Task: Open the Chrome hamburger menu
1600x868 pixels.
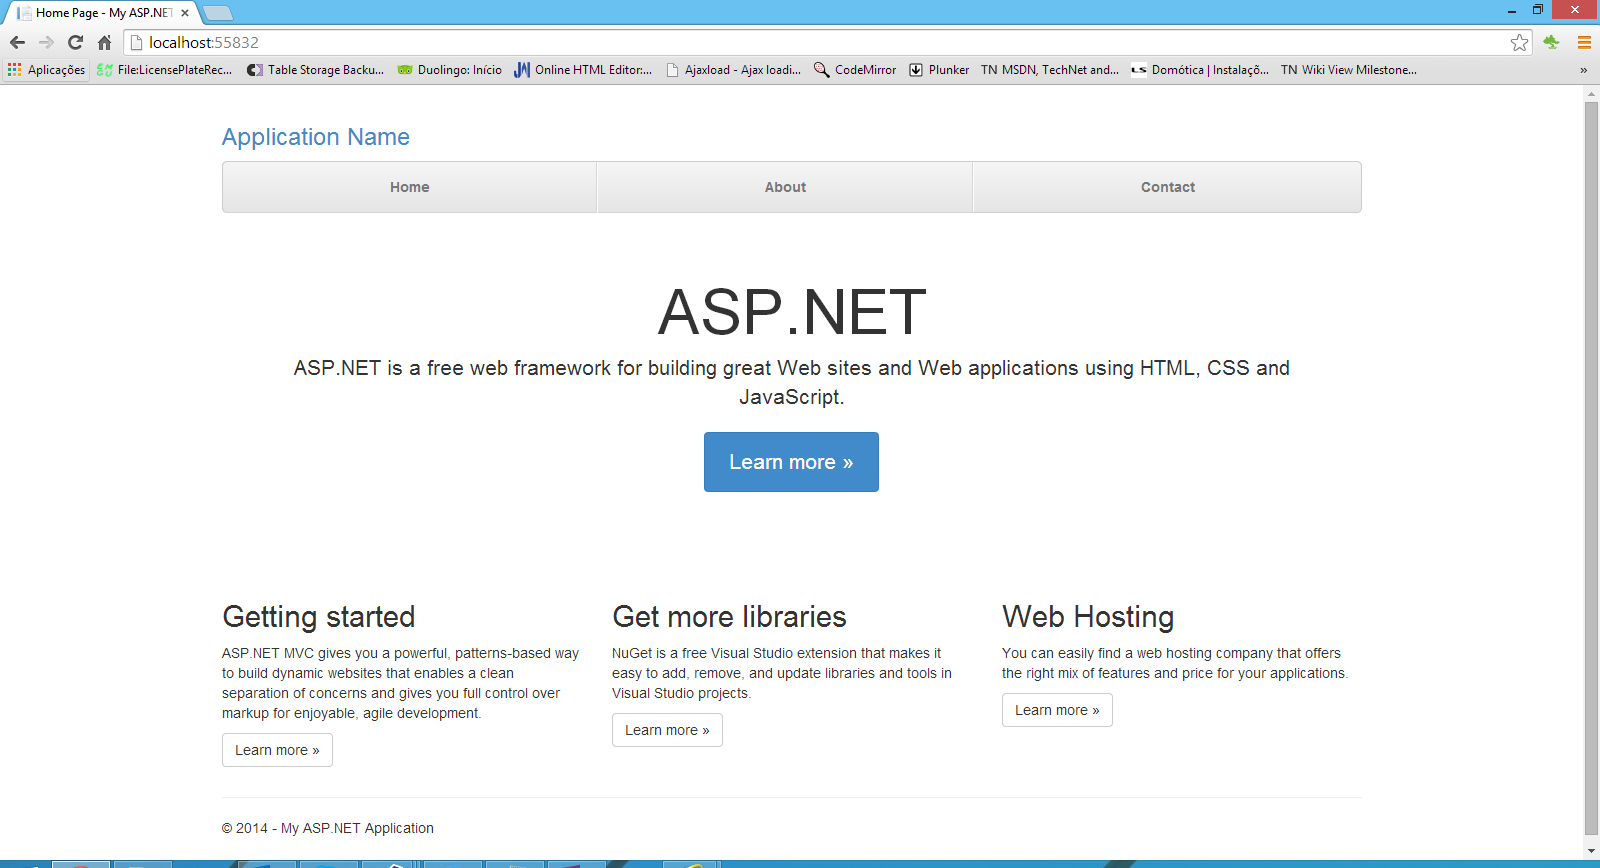Action: (1584, 42)
